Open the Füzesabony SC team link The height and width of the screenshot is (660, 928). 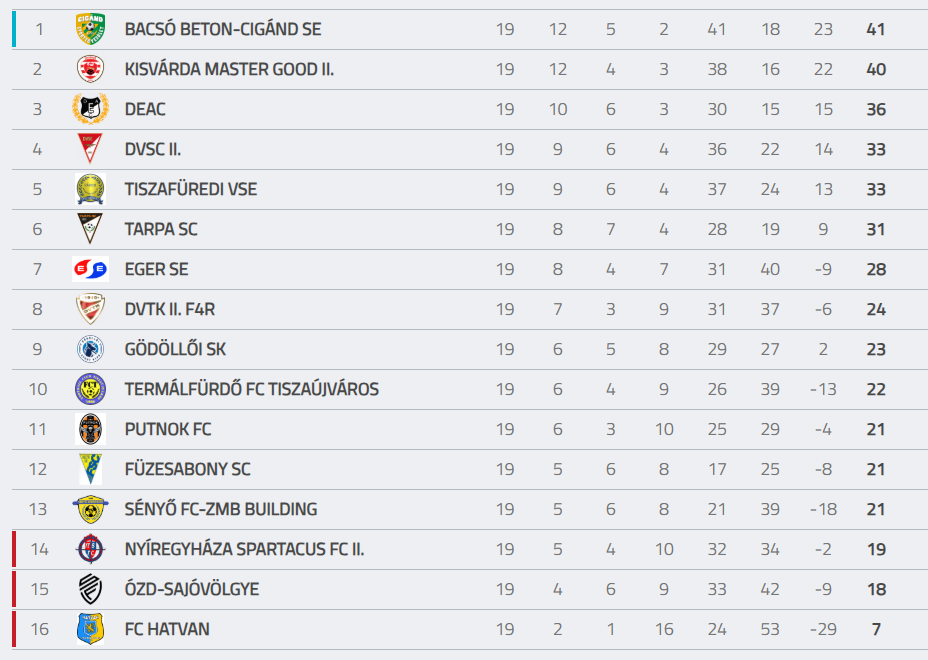187,469
